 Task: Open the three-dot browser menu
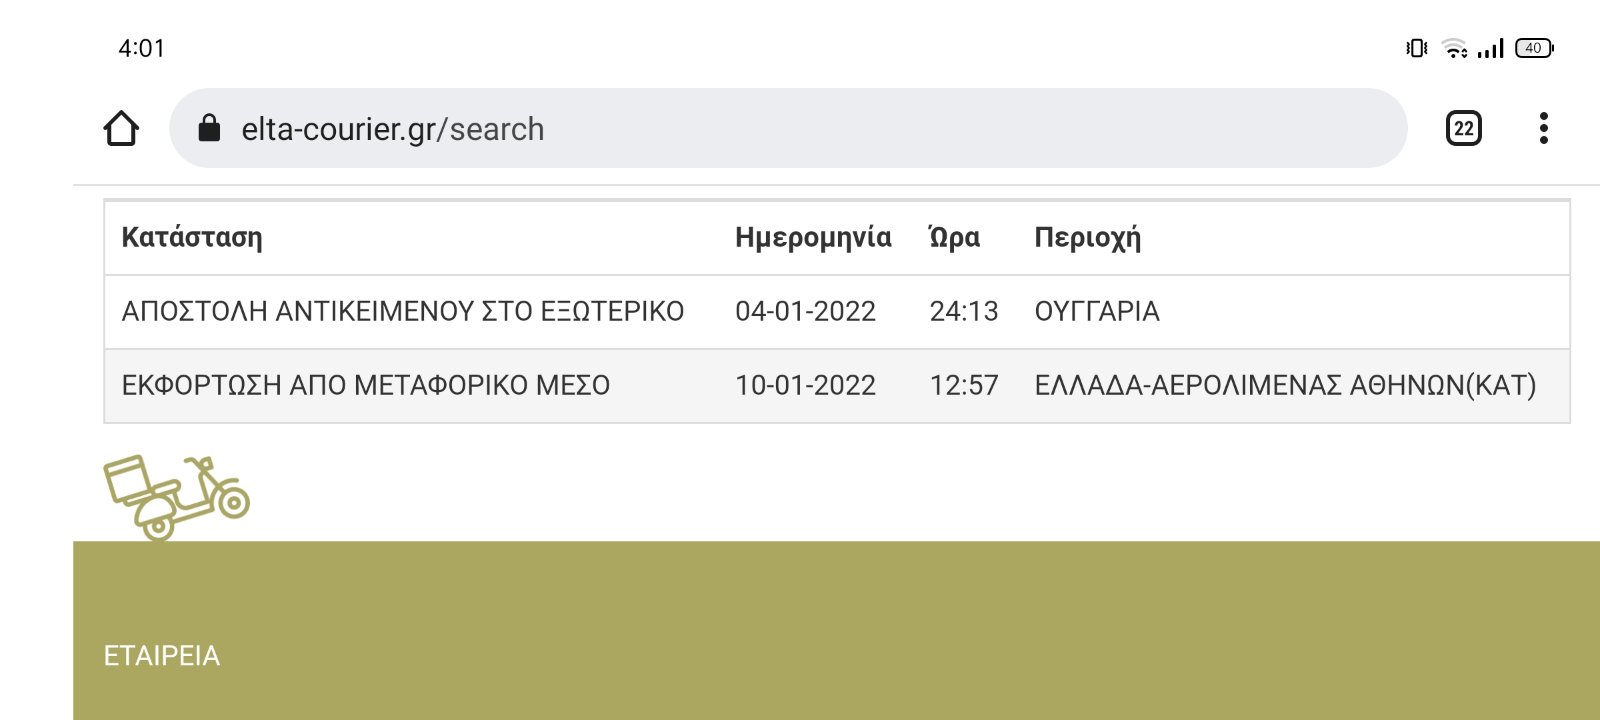click(1544, 128)
